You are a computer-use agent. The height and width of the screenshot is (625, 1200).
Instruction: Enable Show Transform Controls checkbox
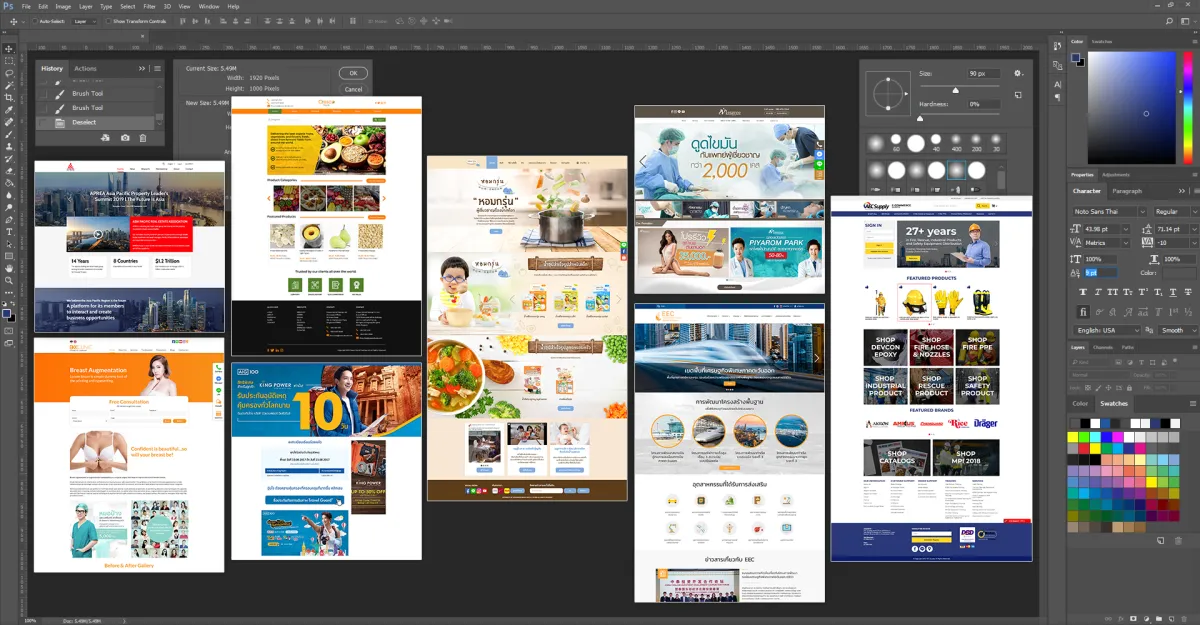coord(107,20)
